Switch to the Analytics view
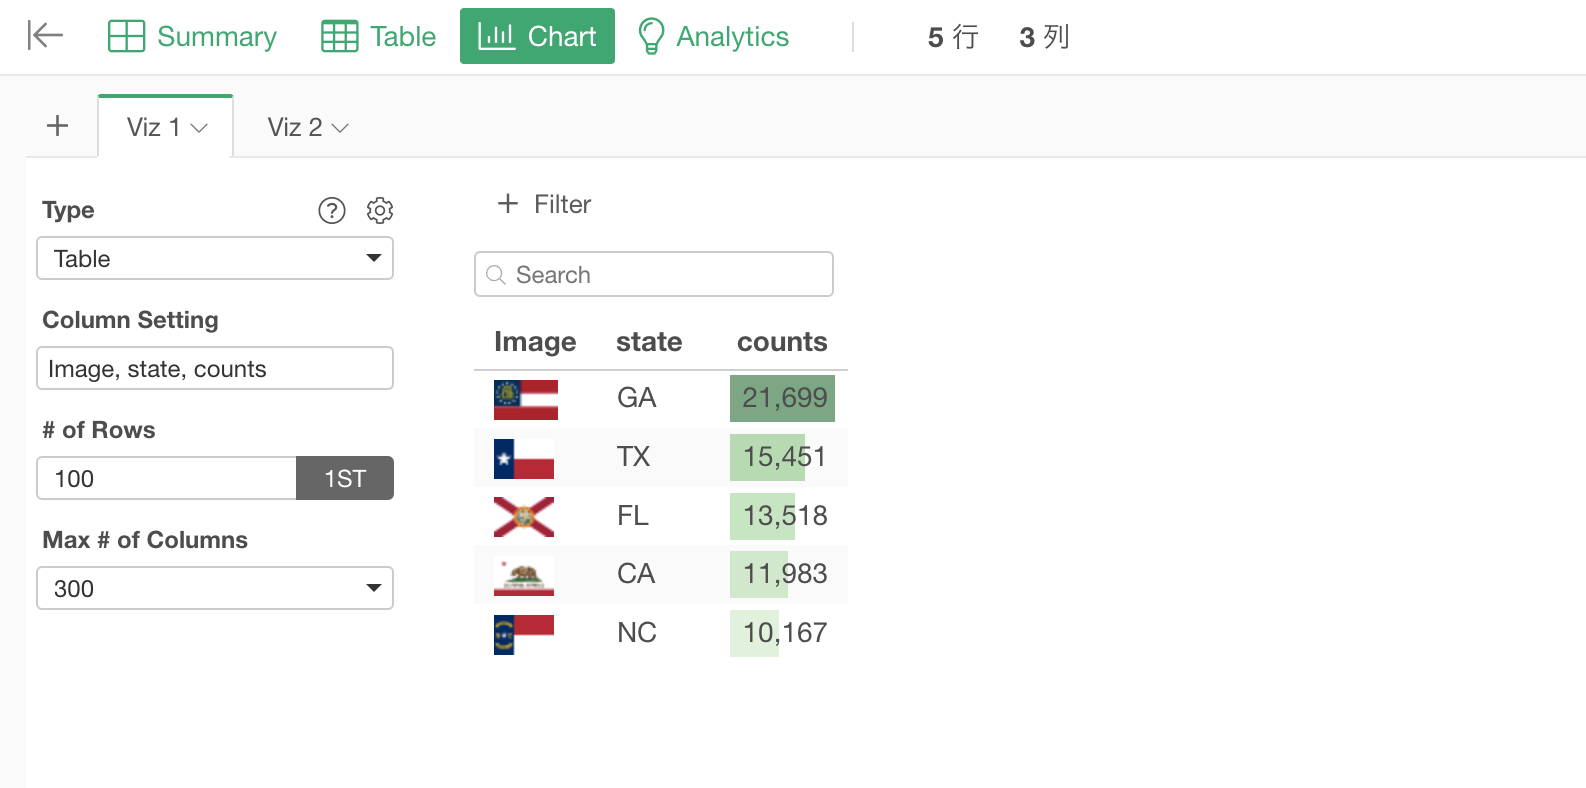 [x=713, y=36]
